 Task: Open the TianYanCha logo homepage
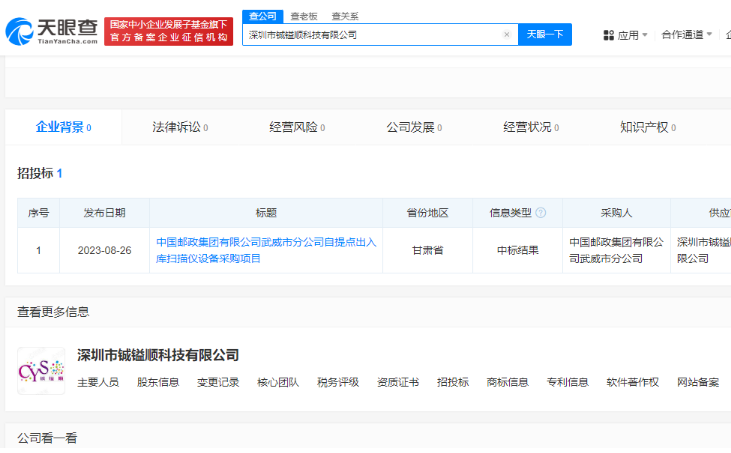[x=52, y=32]
